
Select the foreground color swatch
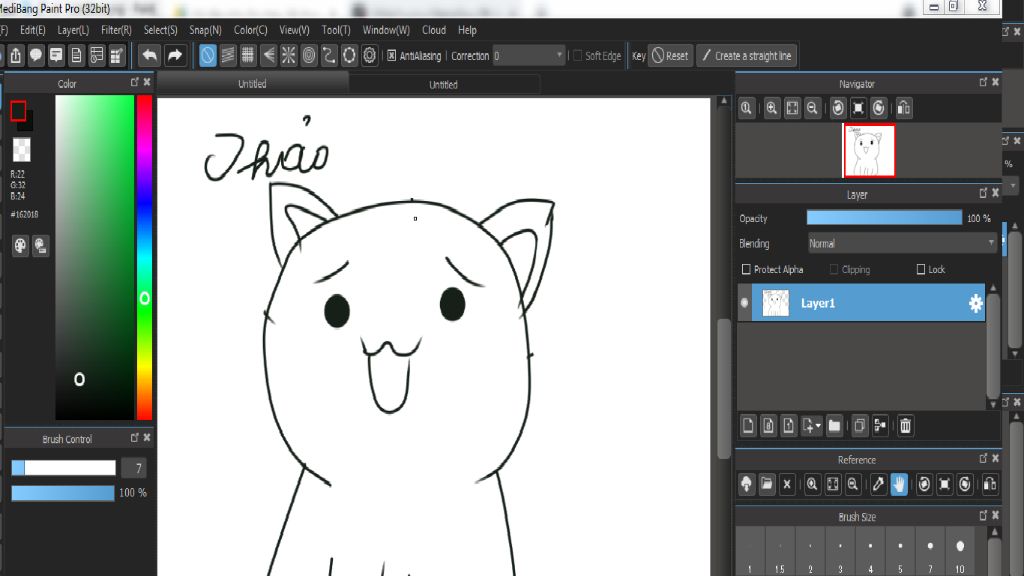(x=18, y=112)
